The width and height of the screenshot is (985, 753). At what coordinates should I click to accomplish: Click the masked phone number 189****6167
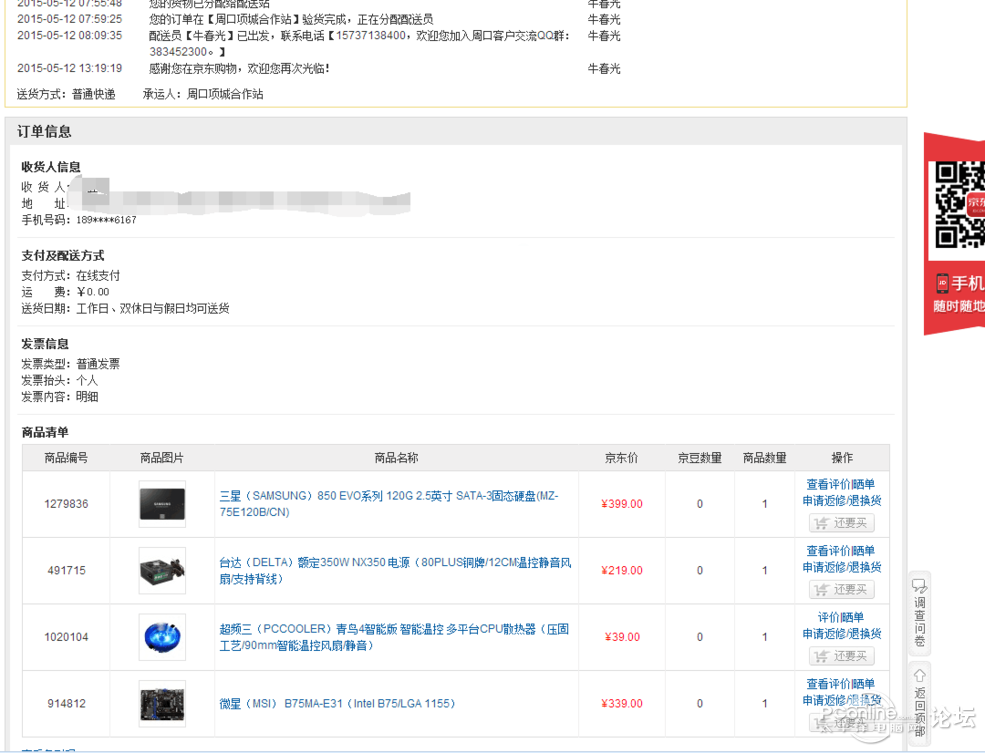click(106, 220)
